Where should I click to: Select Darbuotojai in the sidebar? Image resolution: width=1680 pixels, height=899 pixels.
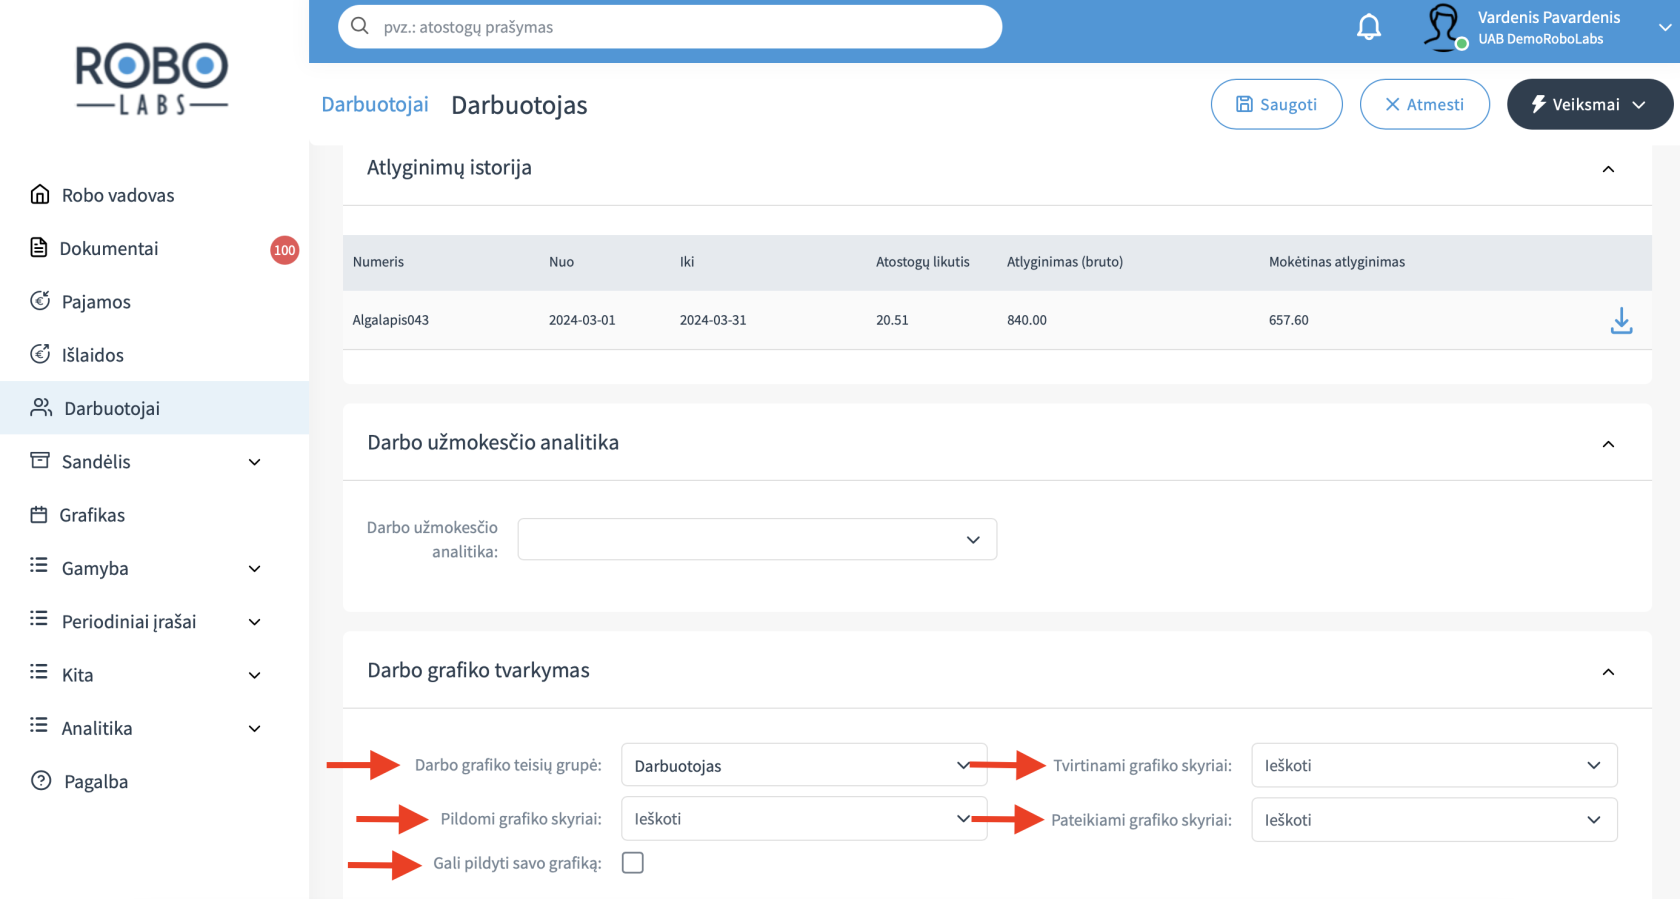coord(154,408)
